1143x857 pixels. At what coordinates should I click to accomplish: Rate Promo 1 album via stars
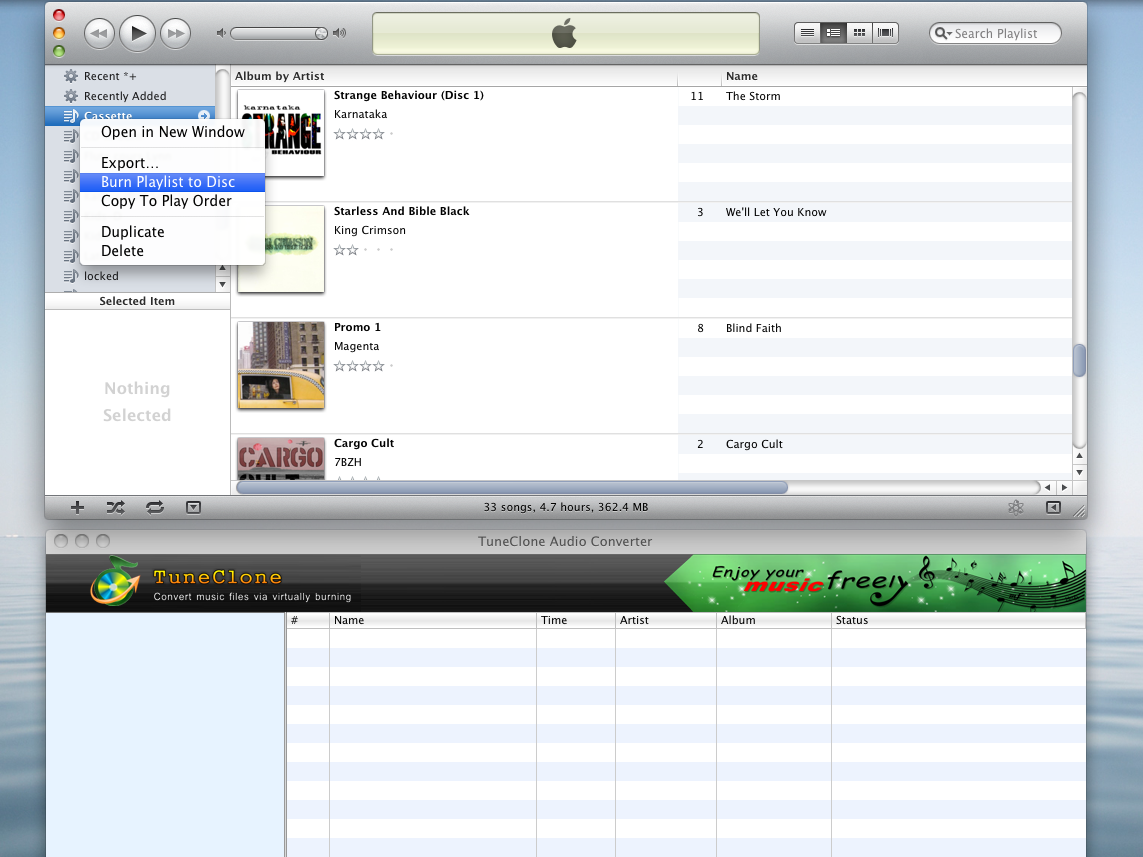[x=363, y=366]
